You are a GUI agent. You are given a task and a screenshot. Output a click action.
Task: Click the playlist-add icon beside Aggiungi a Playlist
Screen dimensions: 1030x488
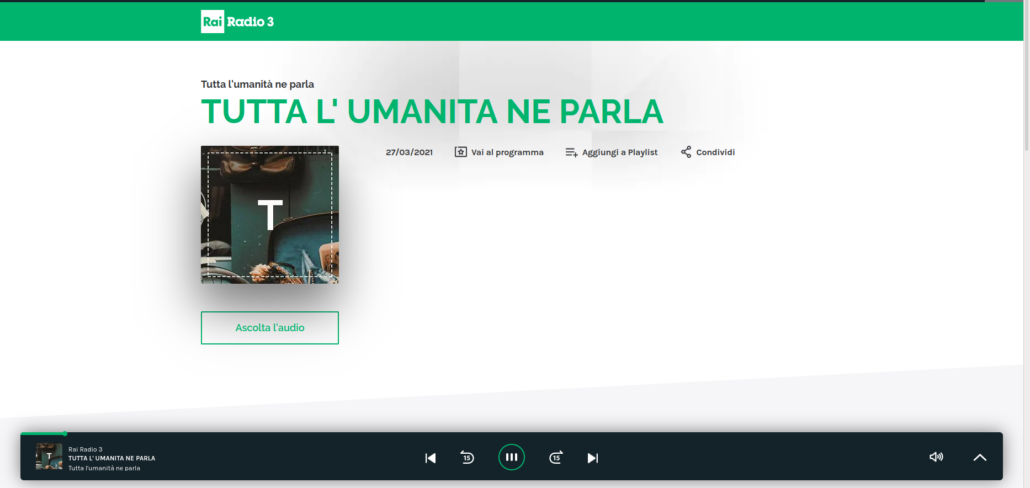pos(571,152)
